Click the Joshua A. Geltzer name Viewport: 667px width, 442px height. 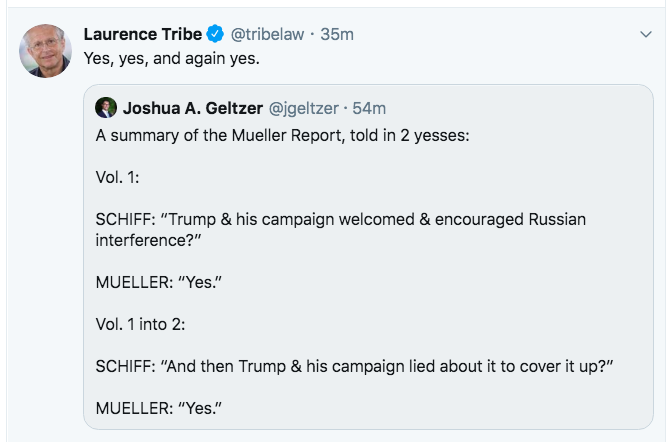coord(188,107)
